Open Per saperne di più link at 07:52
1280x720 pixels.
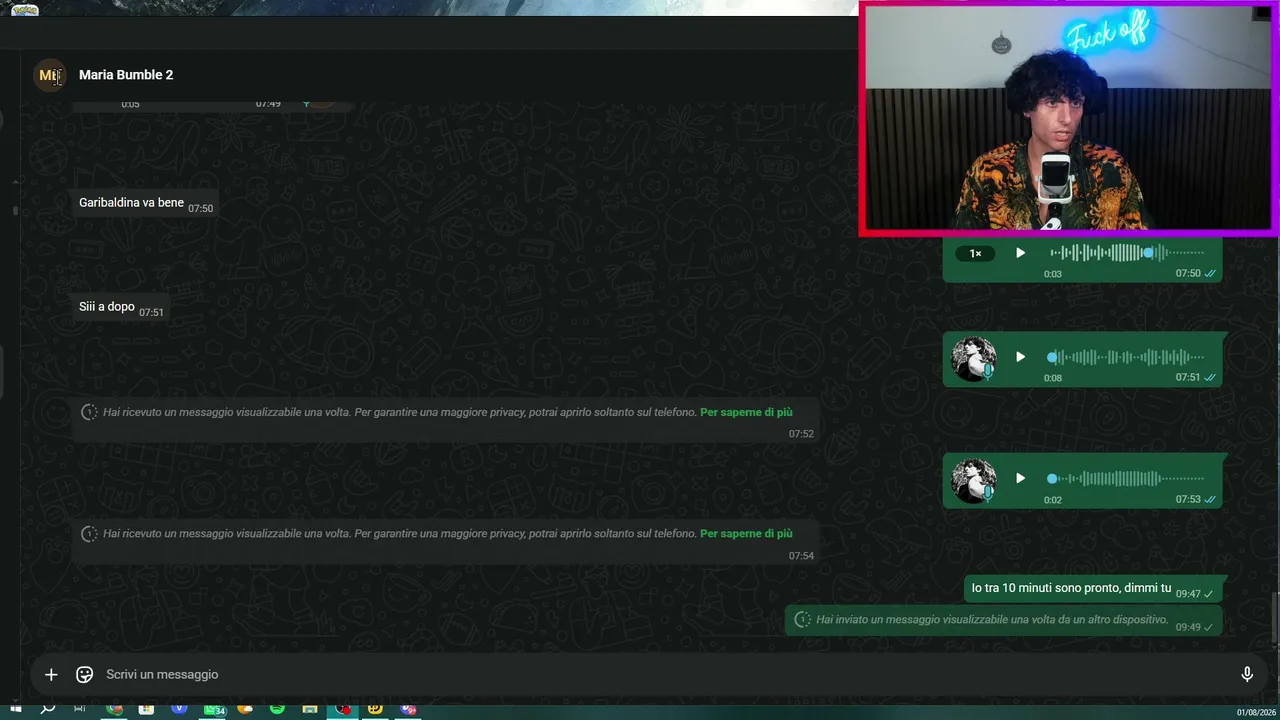[x=746, y=412]
